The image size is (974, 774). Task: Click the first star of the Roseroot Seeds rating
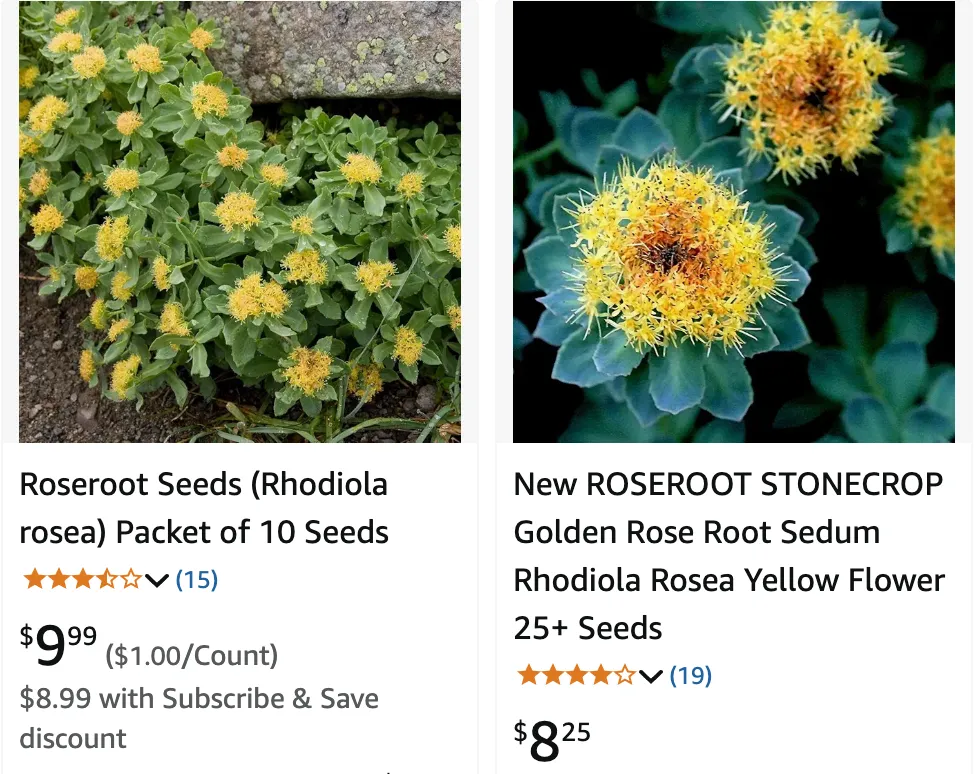[x=35, y=579]
